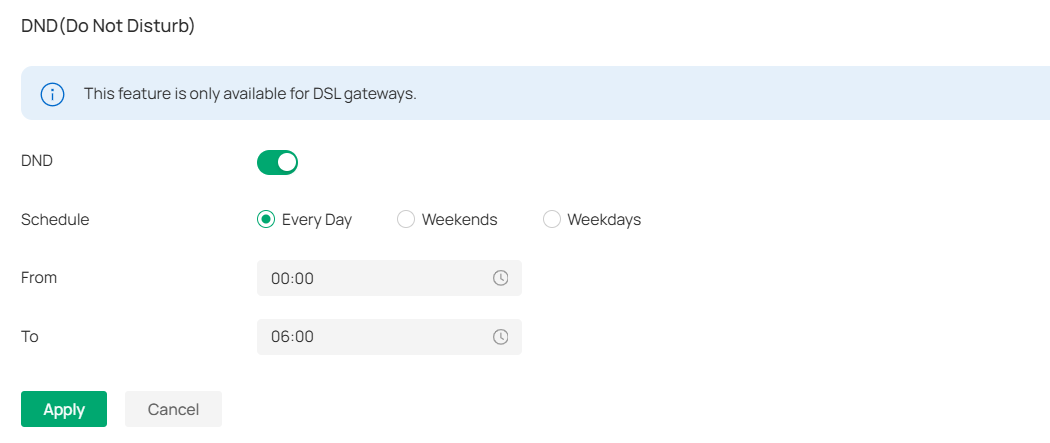Click the To row label
Screen dimensions: 1050x443
[30, 337]
